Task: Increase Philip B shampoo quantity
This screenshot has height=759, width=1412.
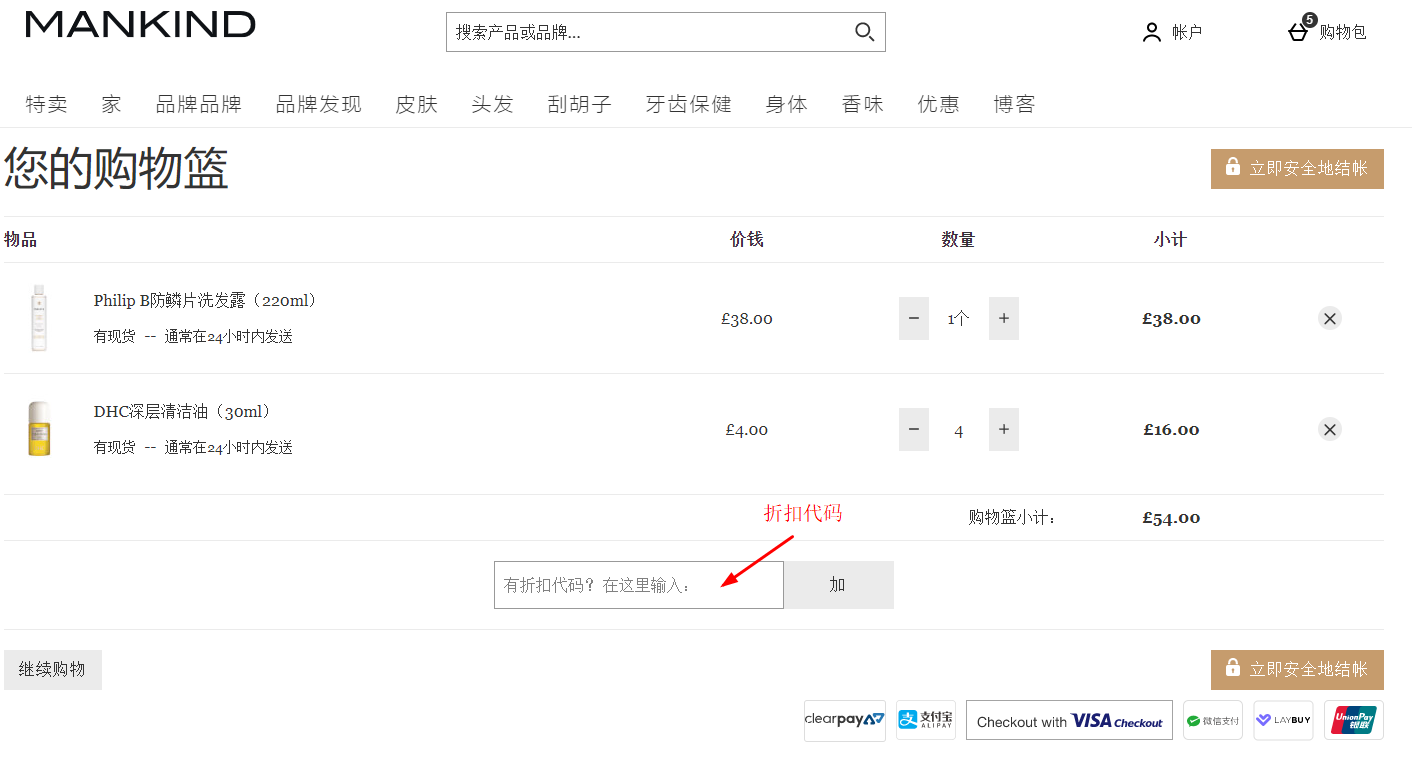Action: coord(1004,319)
